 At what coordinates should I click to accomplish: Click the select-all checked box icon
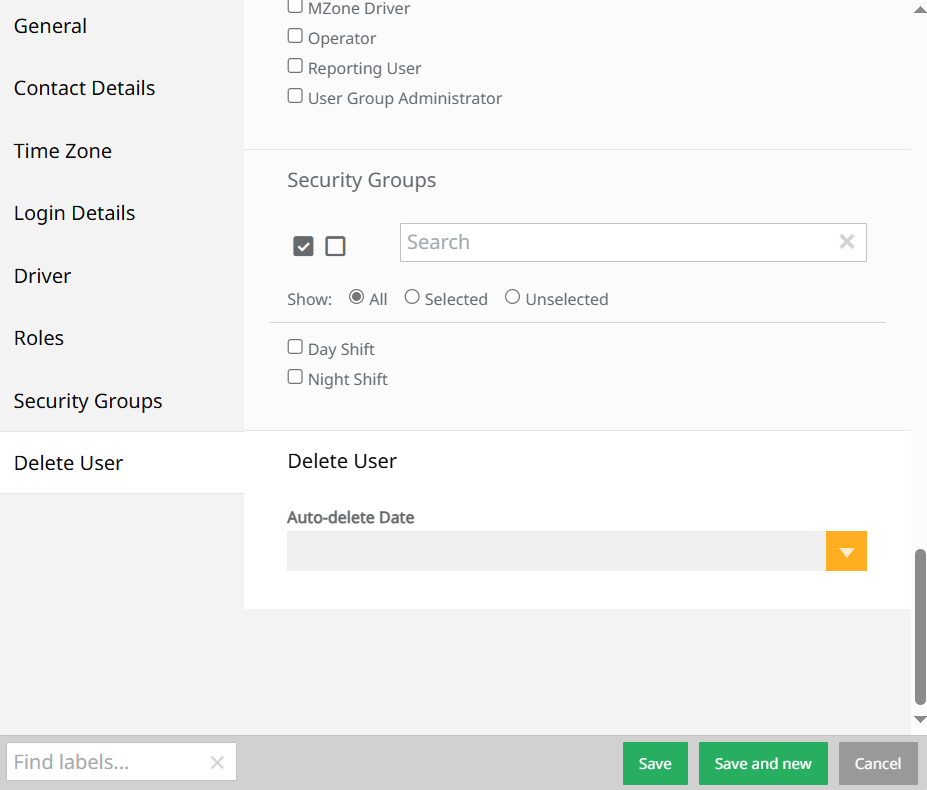point(303,246)
